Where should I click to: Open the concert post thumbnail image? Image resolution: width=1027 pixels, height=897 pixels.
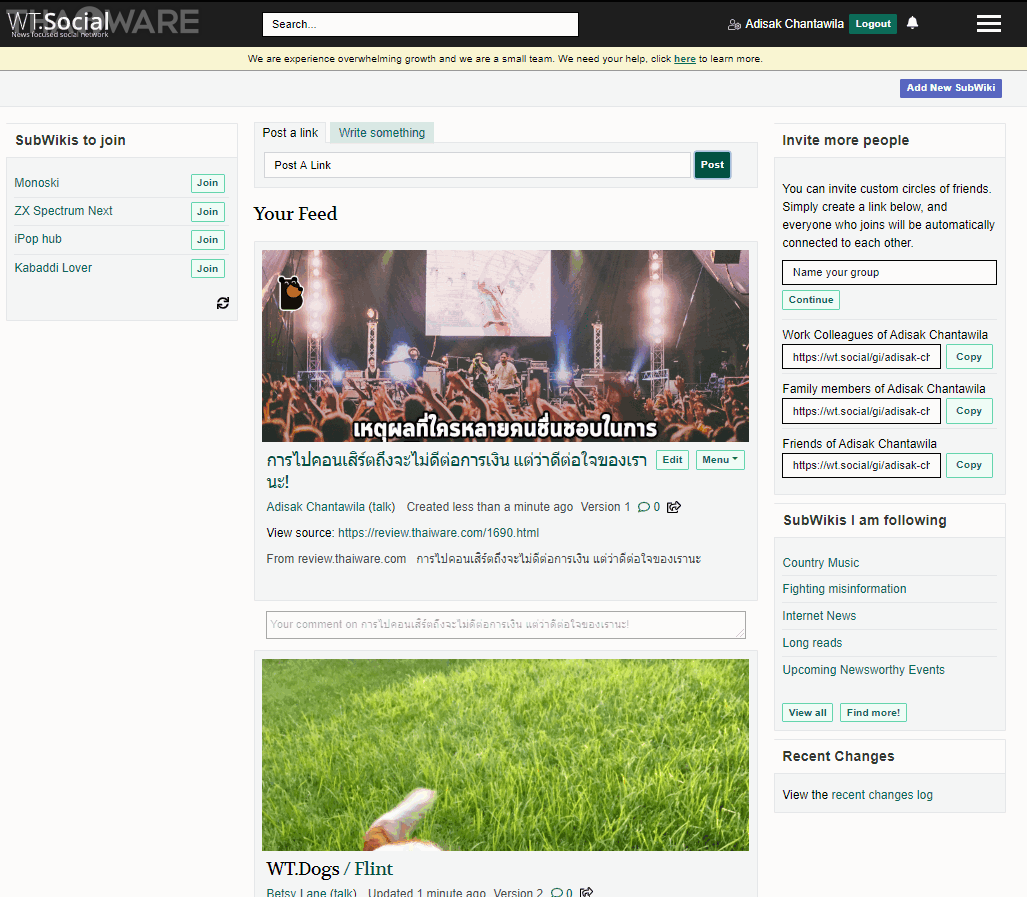point(505,346)
